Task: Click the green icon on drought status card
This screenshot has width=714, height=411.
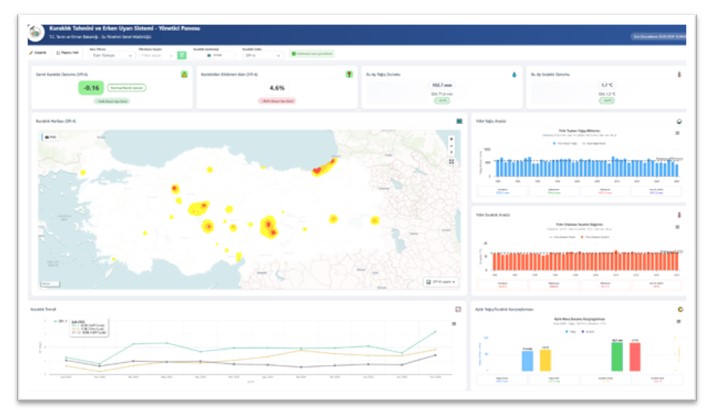Action: [184, 74]
